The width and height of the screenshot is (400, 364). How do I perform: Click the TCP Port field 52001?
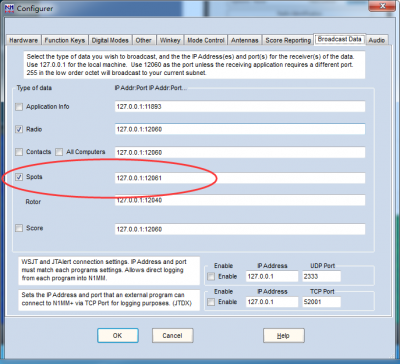(x=321, y=302)
